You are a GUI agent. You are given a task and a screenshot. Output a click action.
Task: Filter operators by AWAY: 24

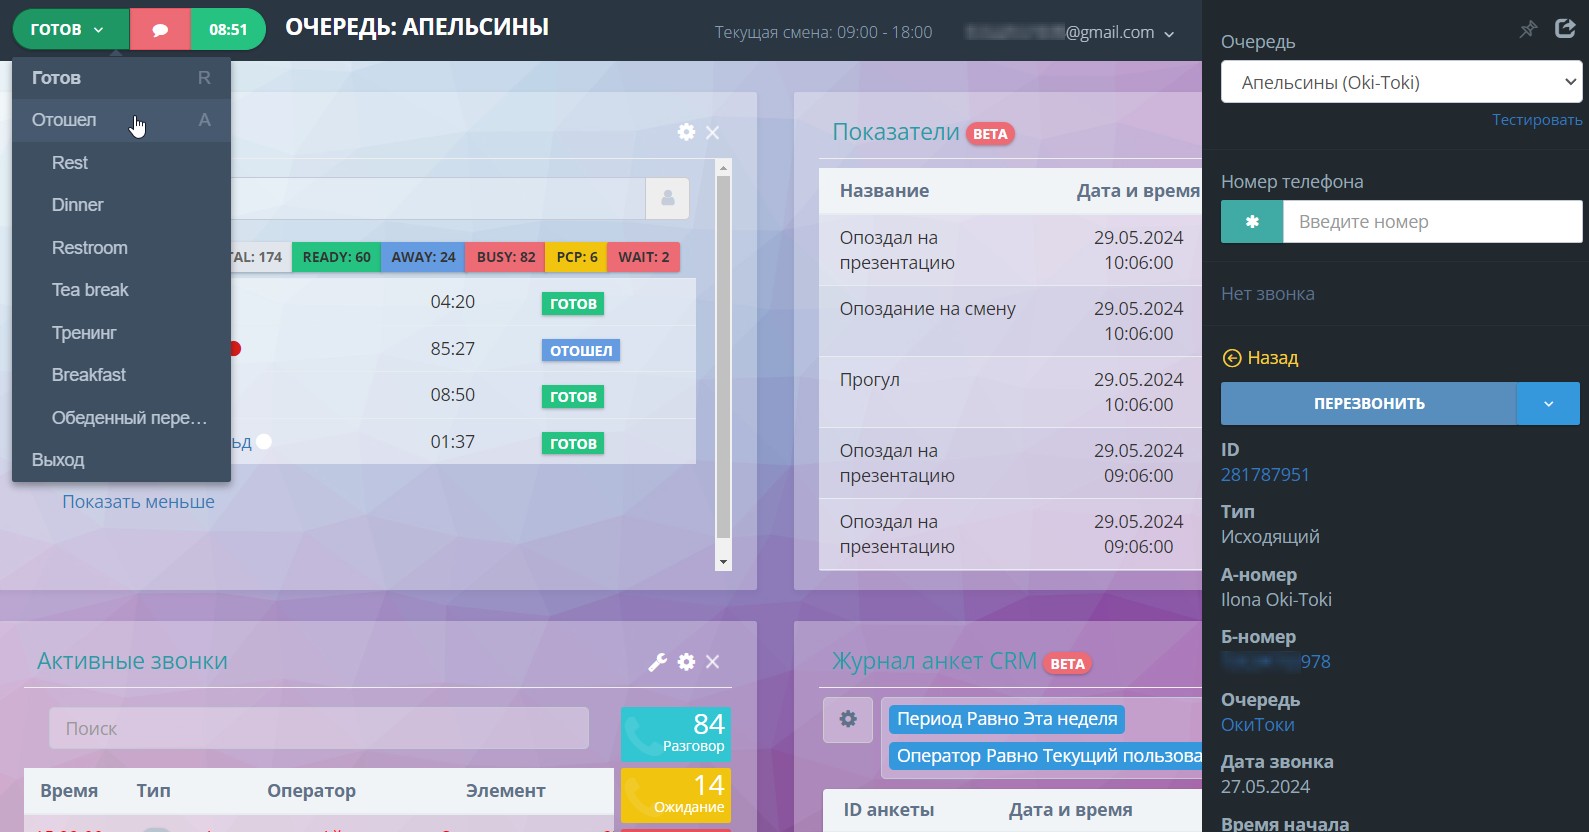pos(423,257)
